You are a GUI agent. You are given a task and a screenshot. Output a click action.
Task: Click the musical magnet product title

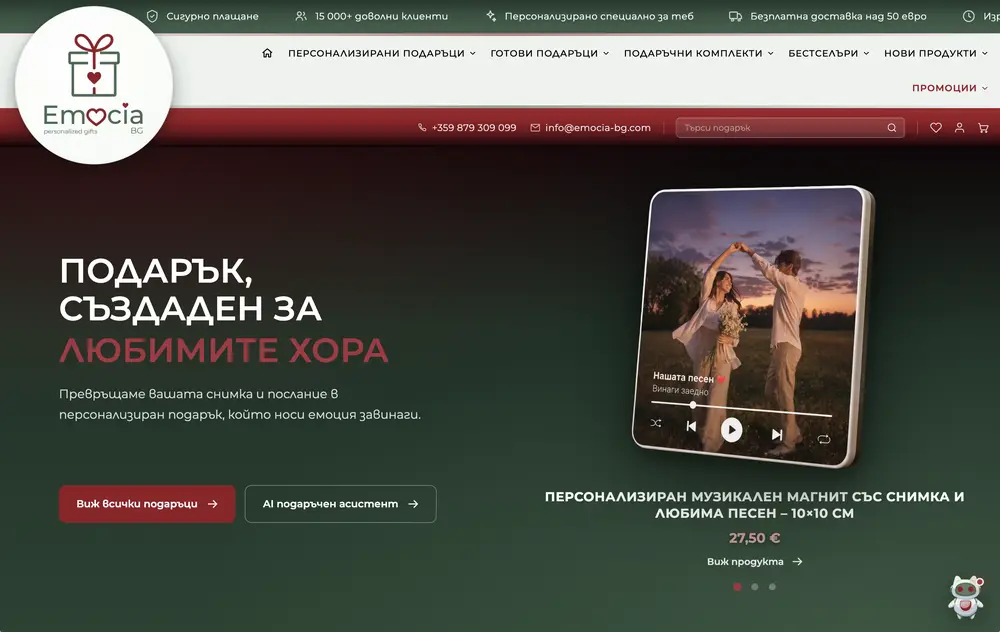coord(754,505)
